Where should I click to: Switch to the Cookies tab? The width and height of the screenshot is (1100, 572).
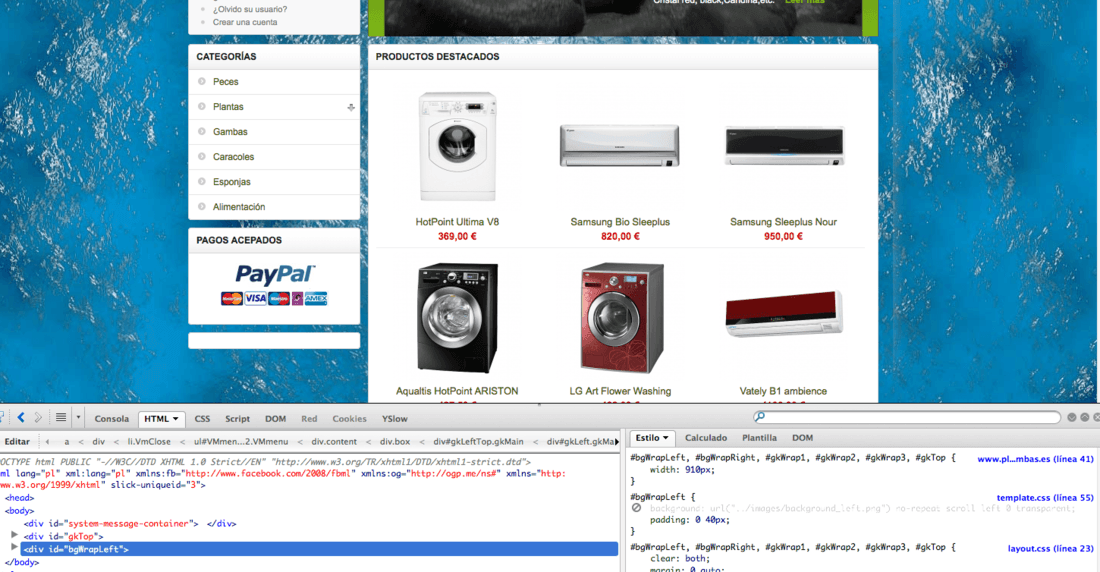click(349, 419)
